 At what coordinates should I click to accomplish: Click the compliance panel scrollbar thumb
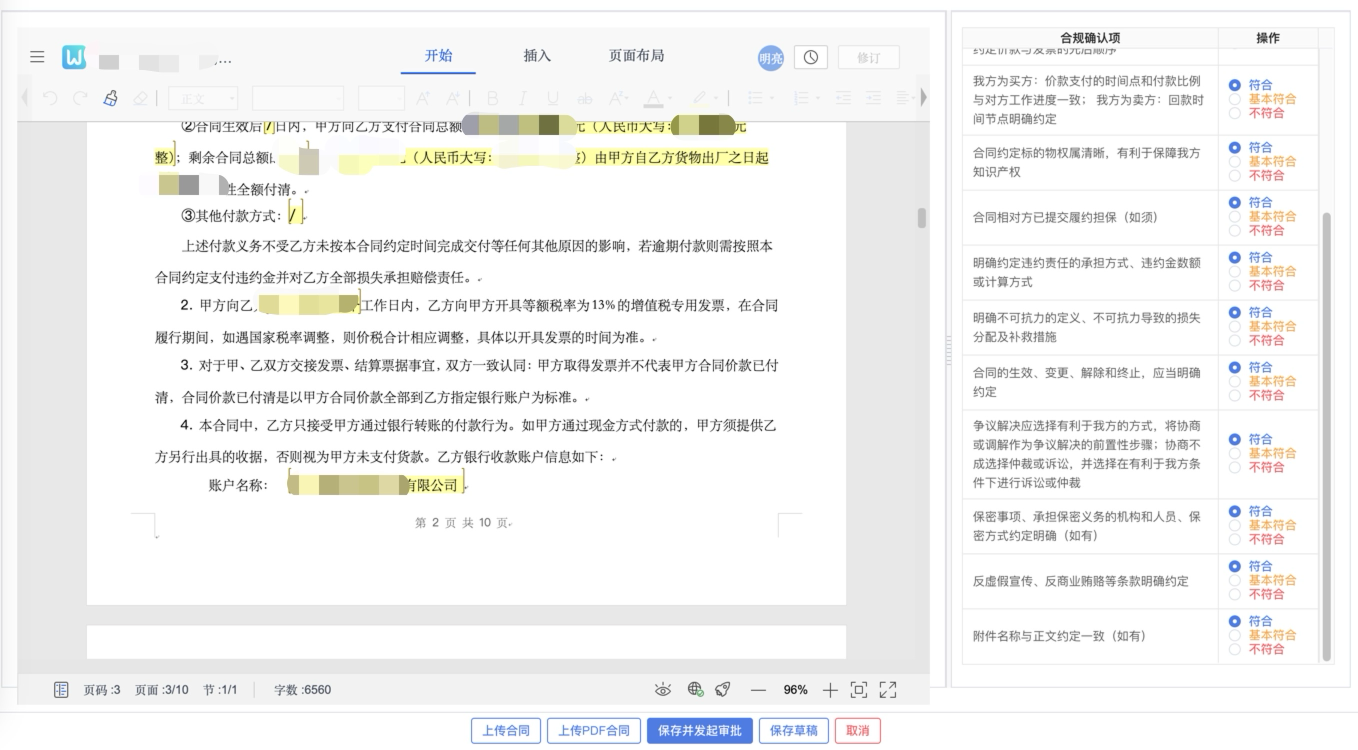pyautogui.click(x=1327, y=436)
